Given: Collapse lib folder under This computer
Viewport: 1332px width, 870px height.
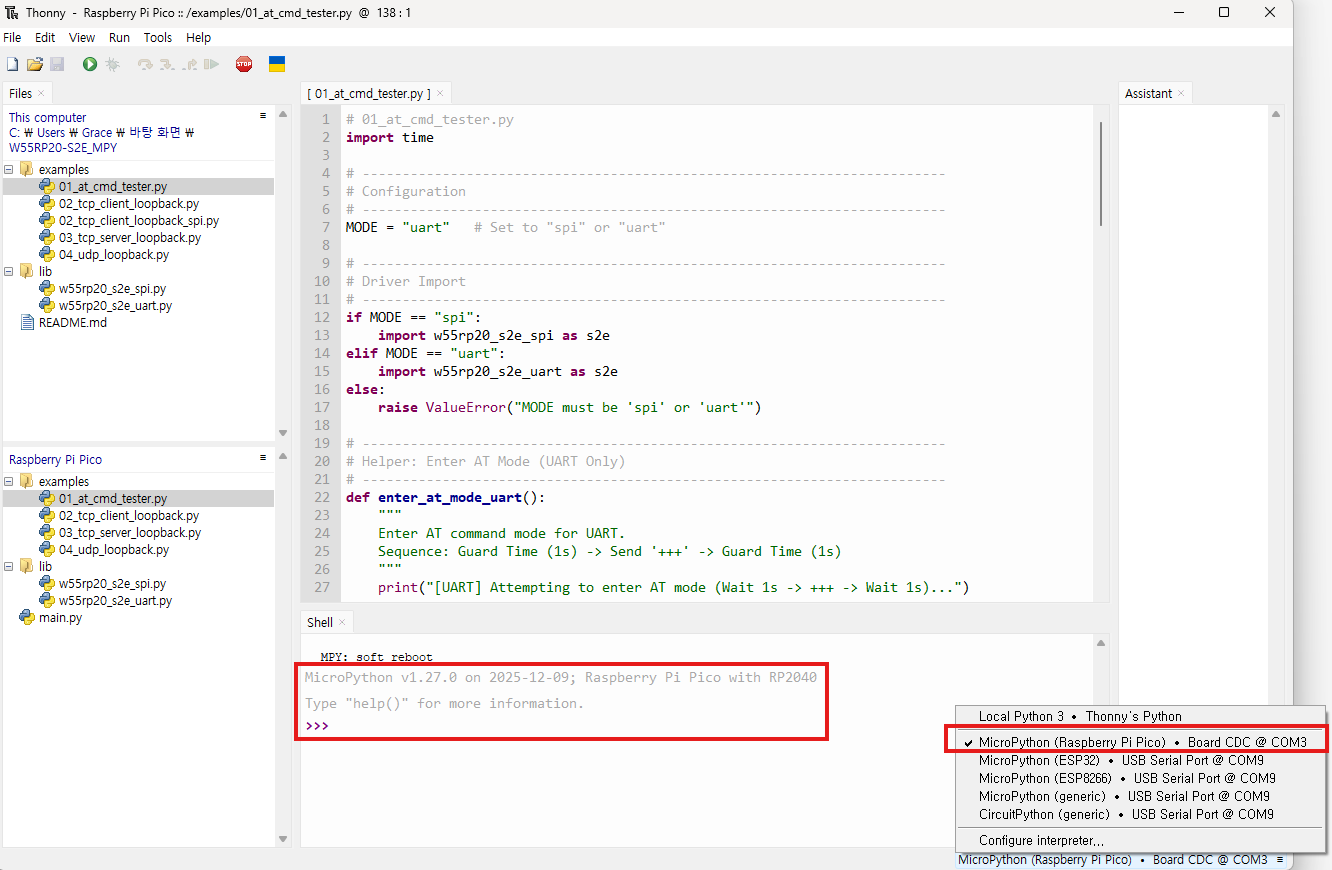Looking at the screenshot, I should 9,271.
